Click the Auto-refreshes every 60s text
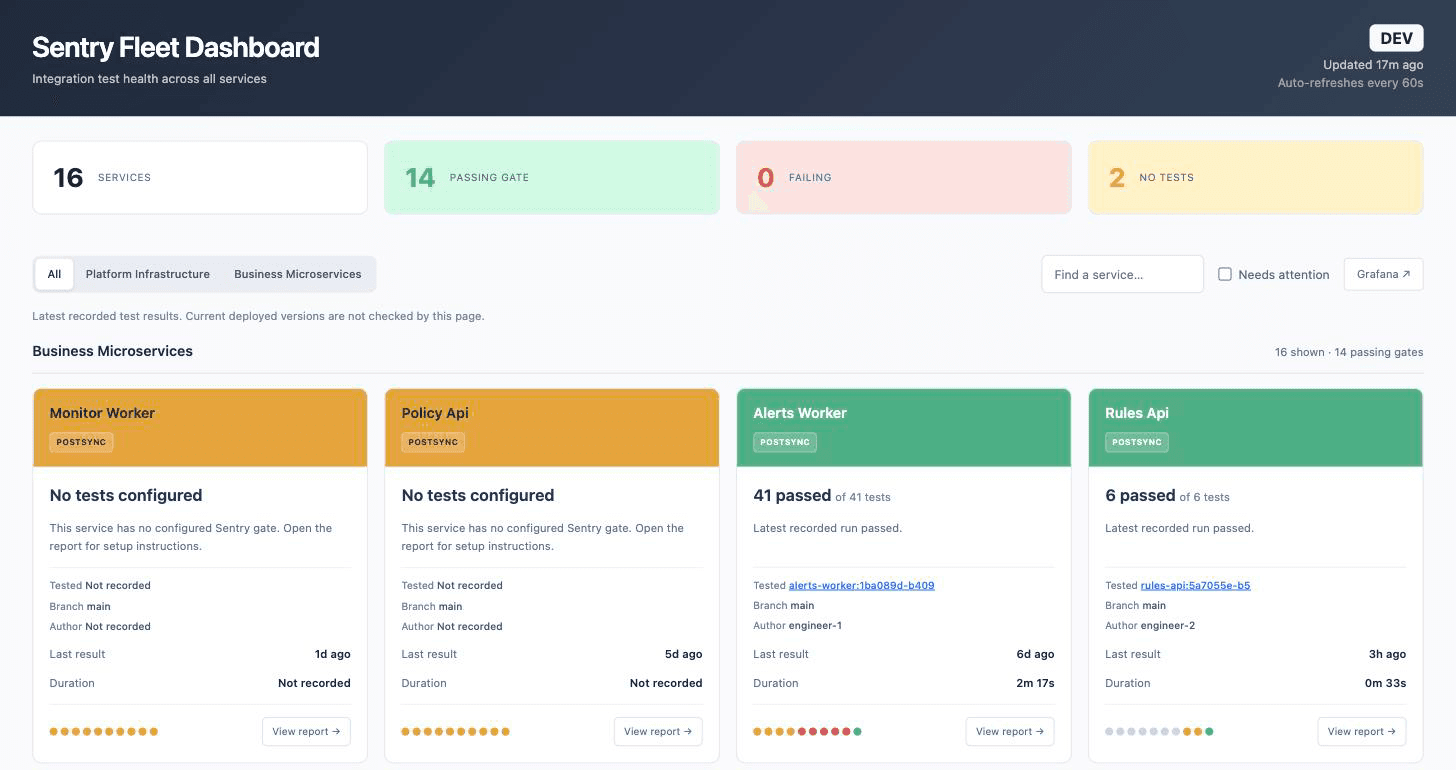The width and height of the screenshot is (1456, 770). point(1351,83)
